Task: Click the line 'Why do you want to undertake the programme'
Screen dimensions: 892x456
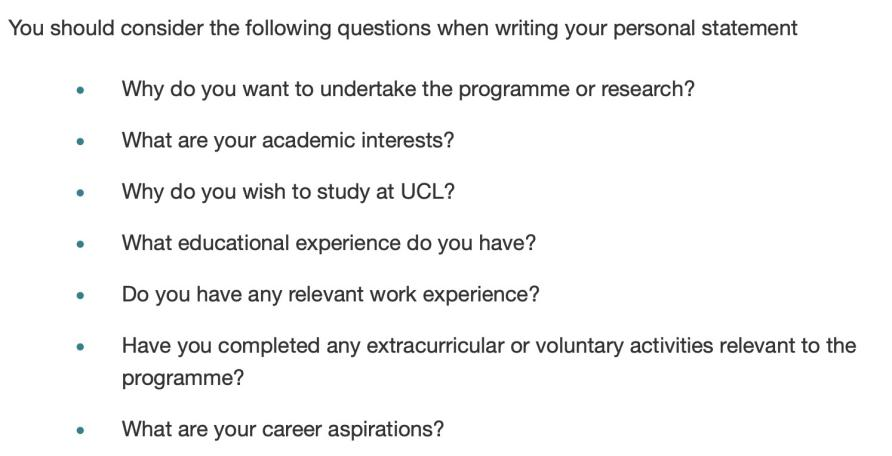Action: (x=408, y=89)
